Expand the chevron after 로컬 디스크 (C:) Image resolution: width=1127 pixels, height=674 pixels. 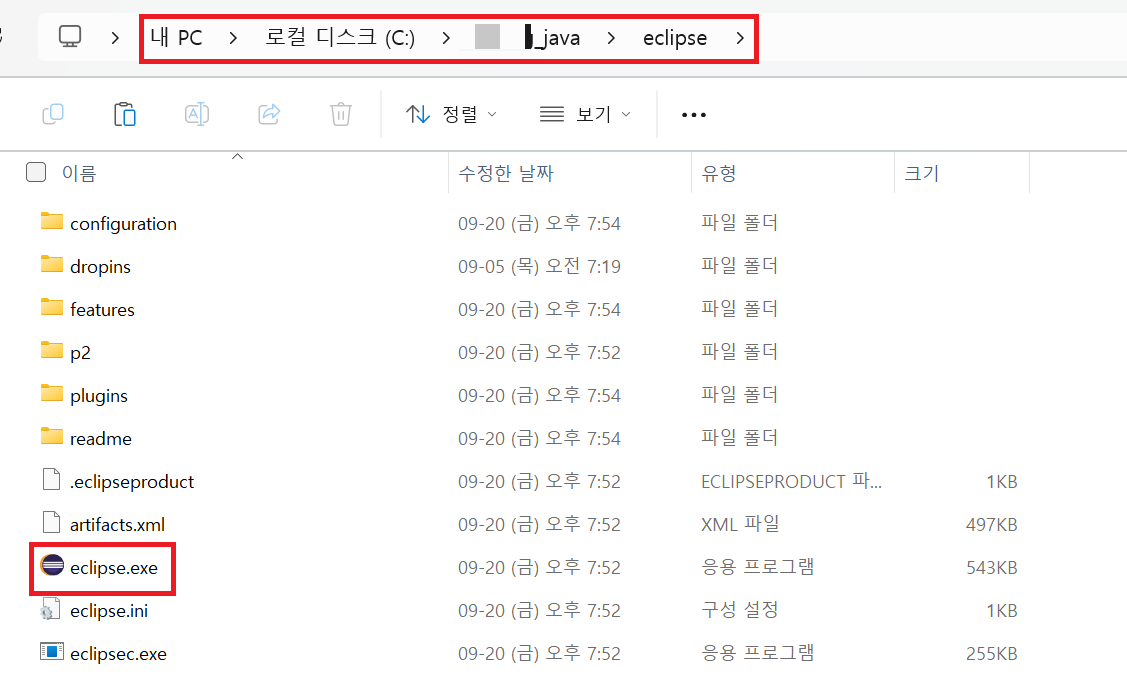[x=446, y=37]
